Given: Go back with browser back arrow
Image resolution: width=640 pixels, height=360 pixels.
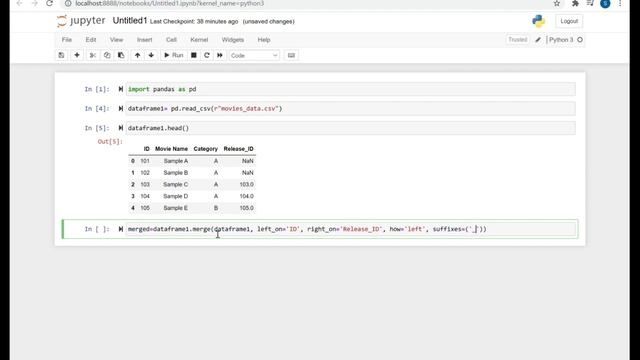Looking at the screenshot, I should coord(20,3).
